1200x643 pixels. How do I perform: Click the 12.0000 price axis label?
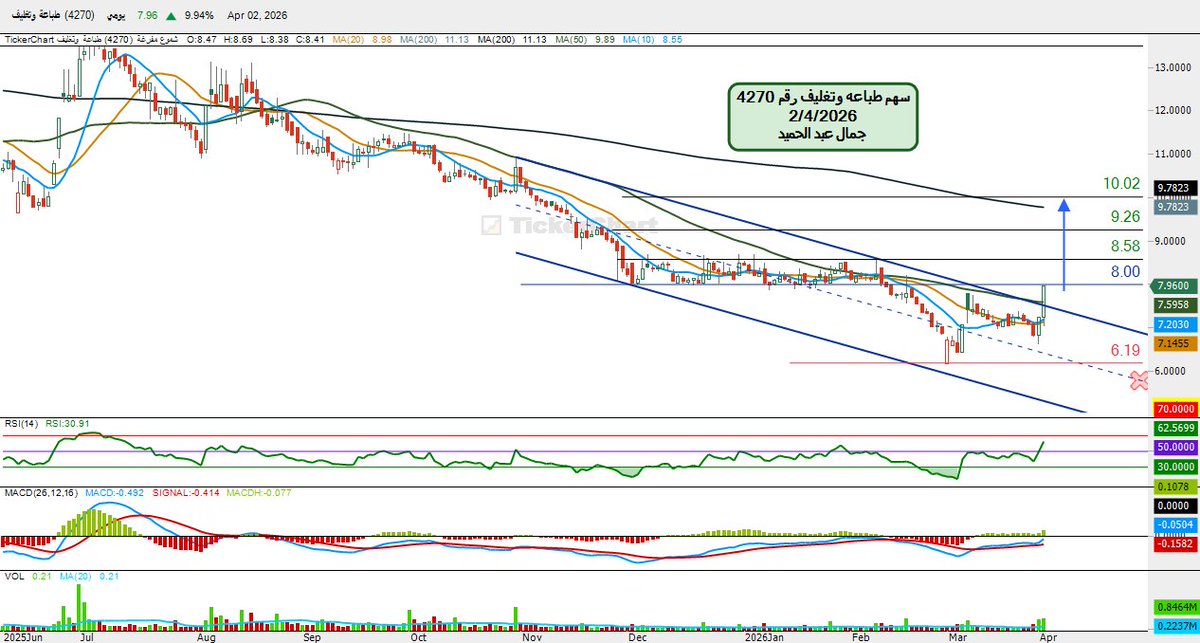(1174, 111)
